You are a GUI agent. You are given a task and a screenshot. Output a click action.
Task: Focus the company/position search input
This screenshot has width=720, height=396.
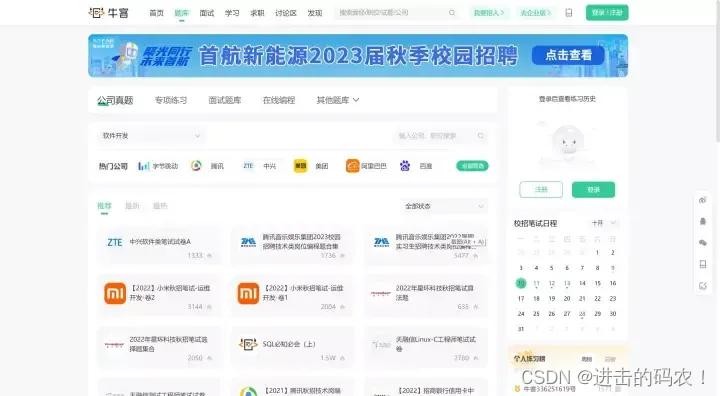[434, 136]
